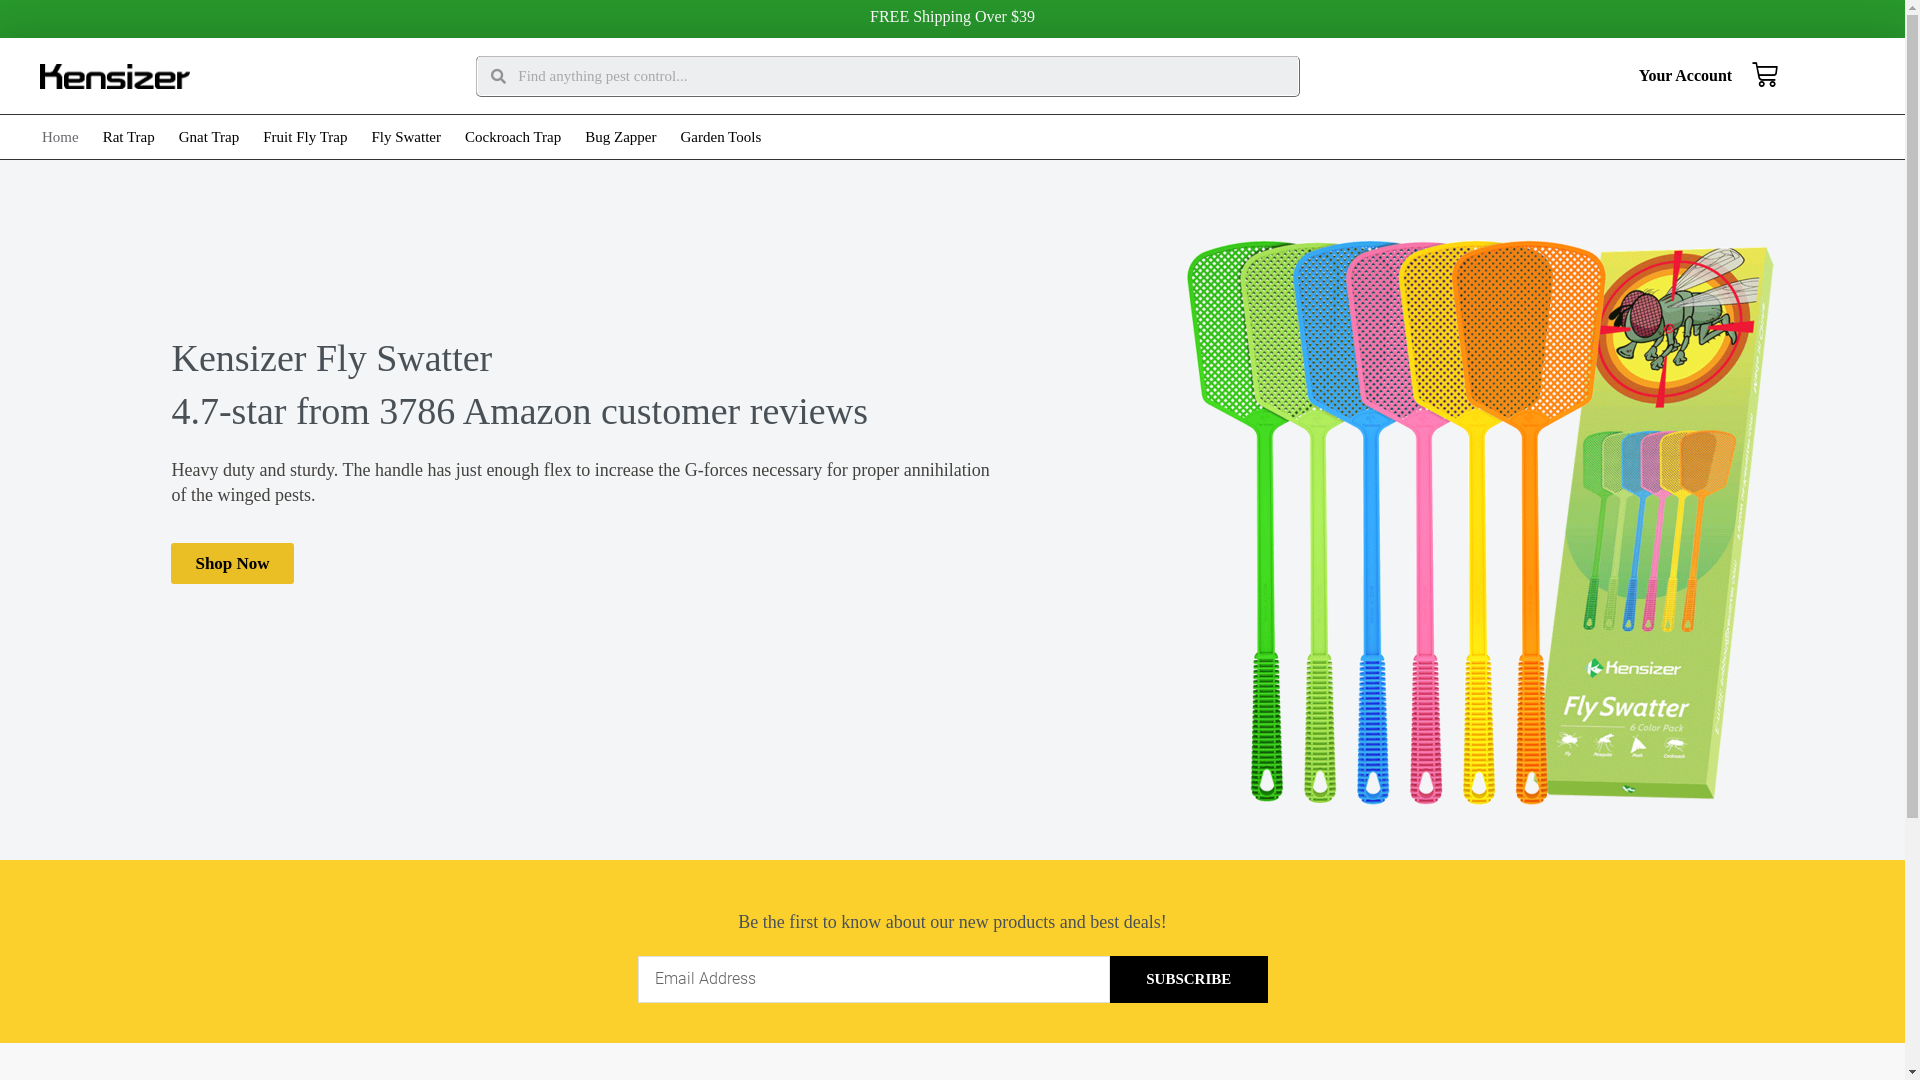Image resolution: width=1920 pixels, height=1080 pixels.
Task: Click the fly swatter product image
Action: click(x=1480, y=522)
